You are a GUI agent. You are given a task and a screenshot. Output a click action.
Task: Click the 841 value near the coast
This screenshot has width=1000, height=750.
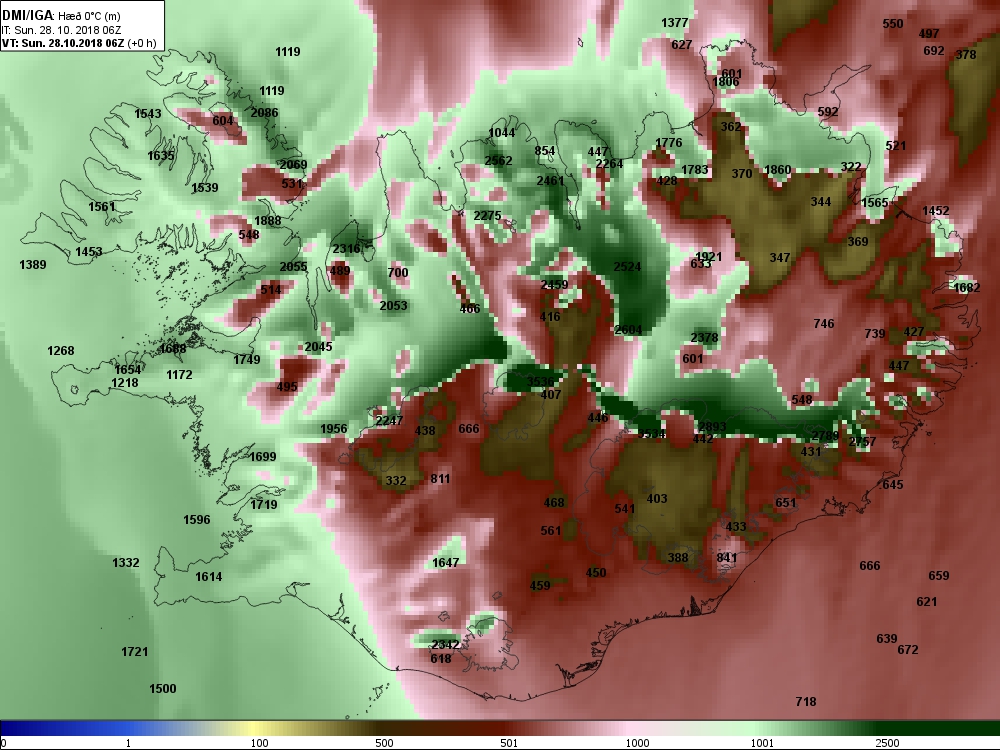[x=727, y=557]
